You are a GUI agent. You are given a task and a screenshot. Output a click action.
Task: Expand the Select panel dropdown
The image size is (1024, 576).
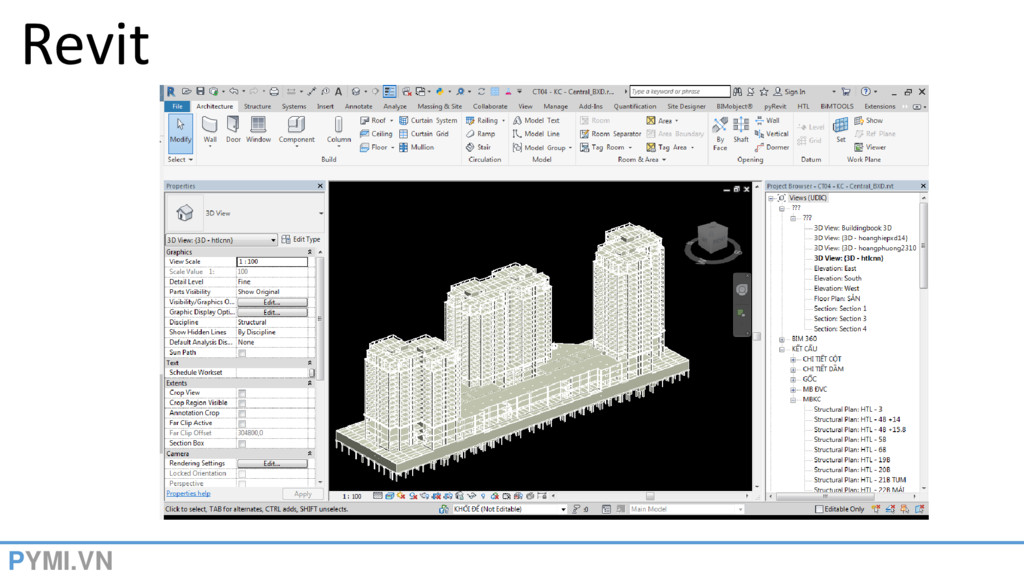[180, 159]
